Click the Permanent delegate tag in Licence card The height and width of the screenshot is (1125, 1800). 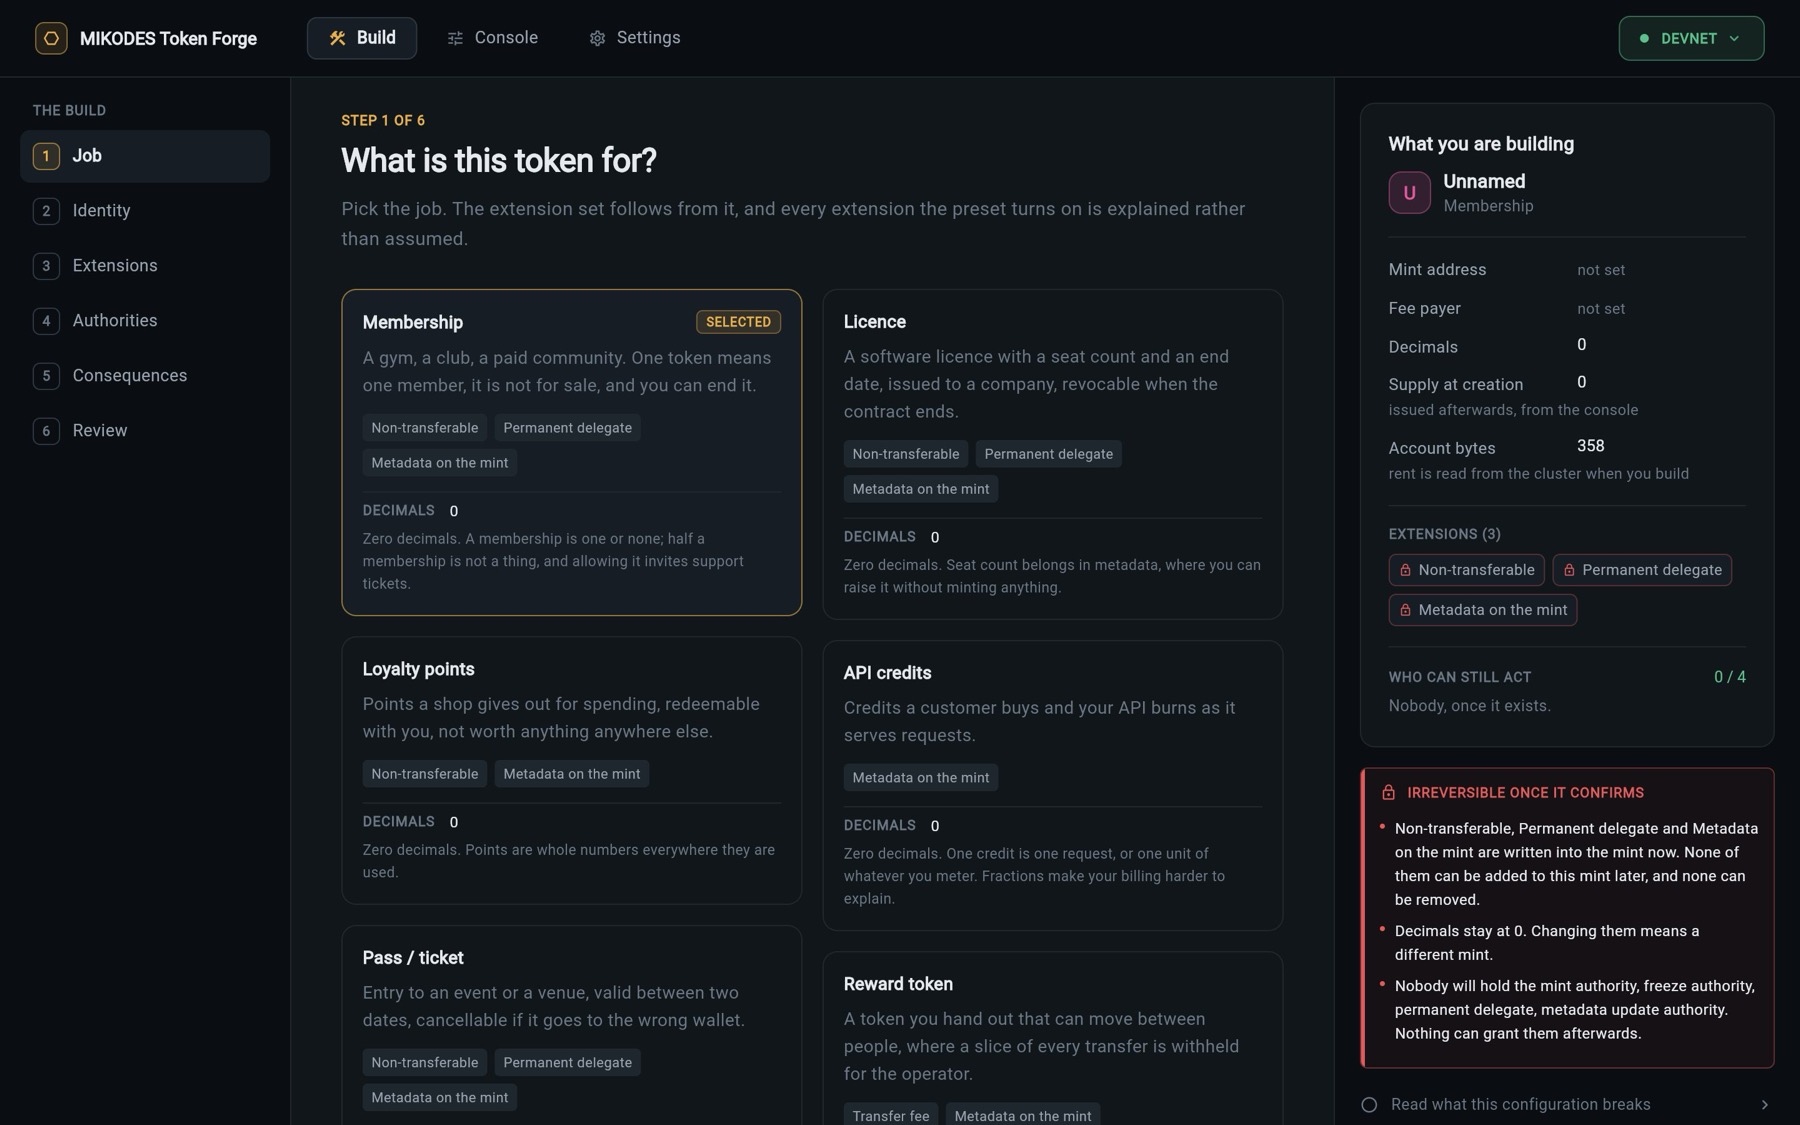[x=1048, y=454]
